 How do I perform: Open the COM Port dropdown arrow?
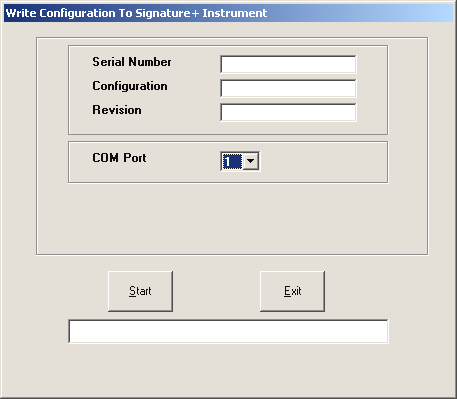[251, 161]
